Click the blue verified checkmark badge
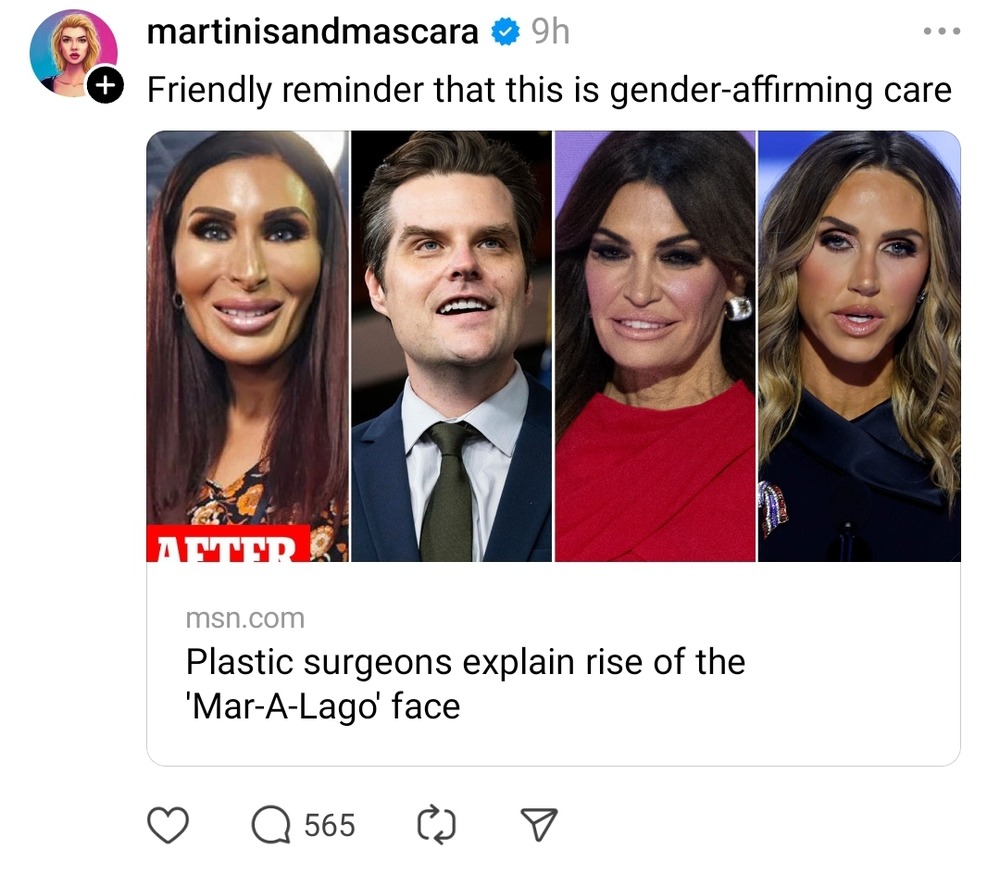This screenshot has width=1000, height=874. [x=505, y=32]
